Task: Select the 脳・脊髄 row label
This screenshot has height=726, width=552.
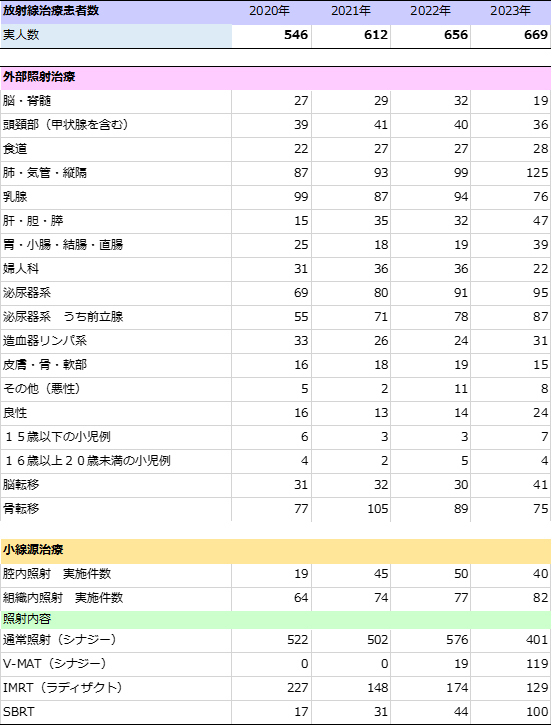Action: tap(27, 100)
